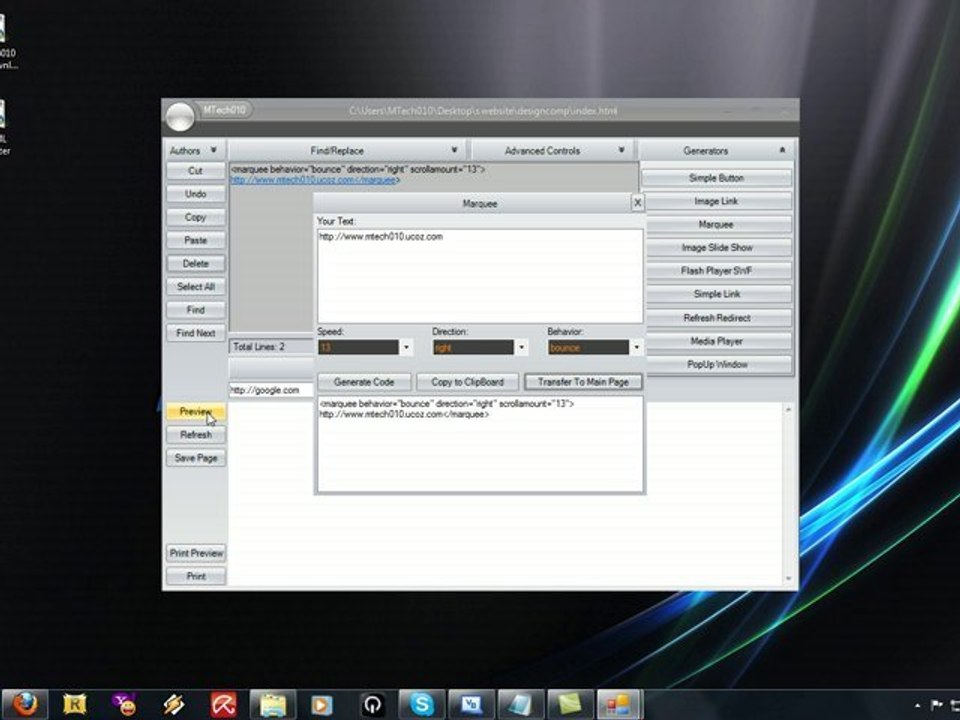Open the Authors menu
The image size is (960, 720).
193,150
